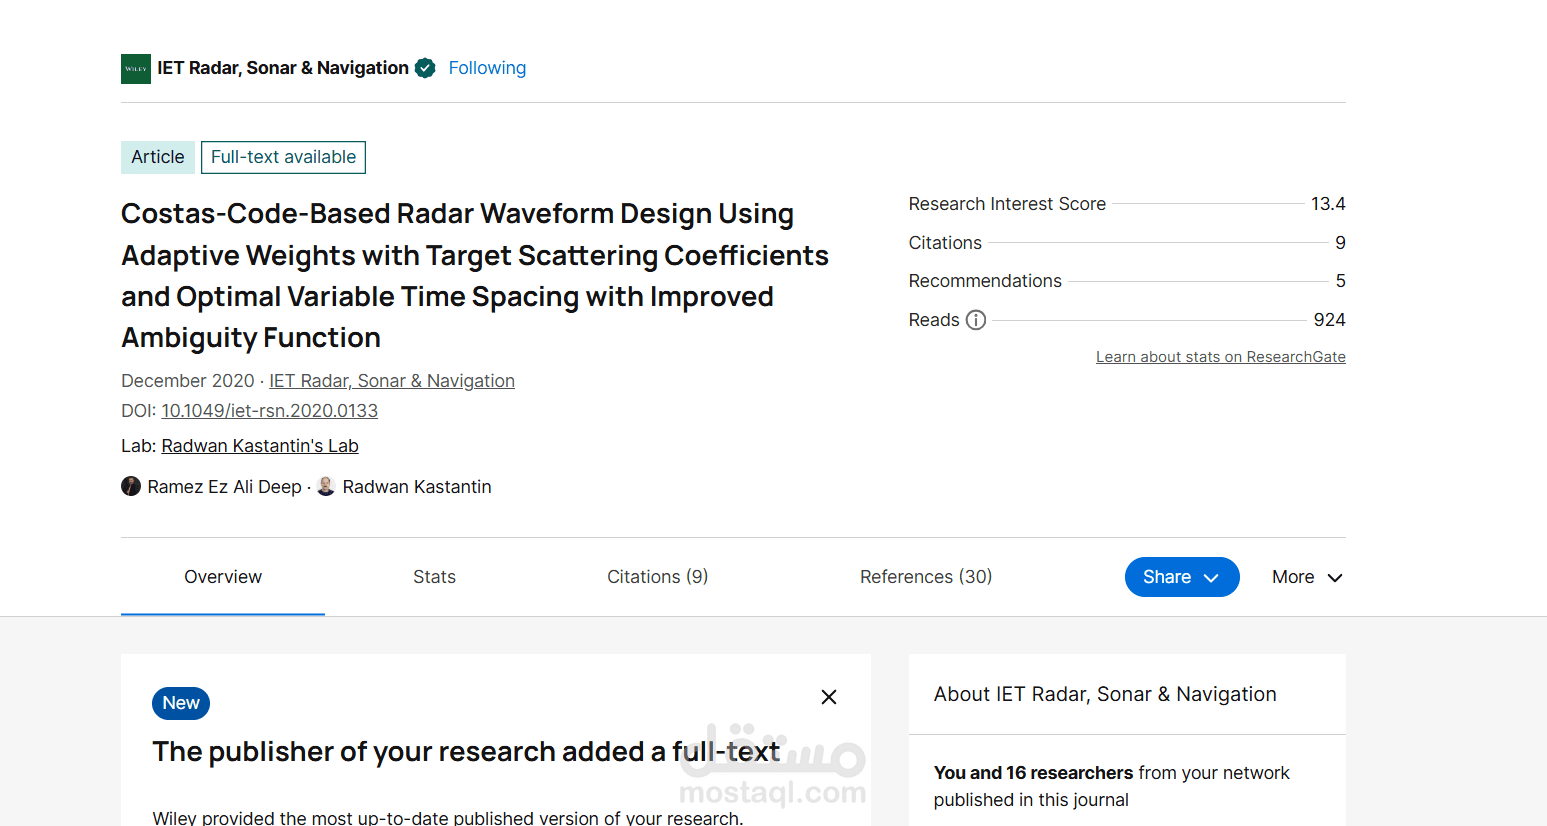Expand the More options menu
Viewport: 1547px width, 826px height.
point(1306,577)
